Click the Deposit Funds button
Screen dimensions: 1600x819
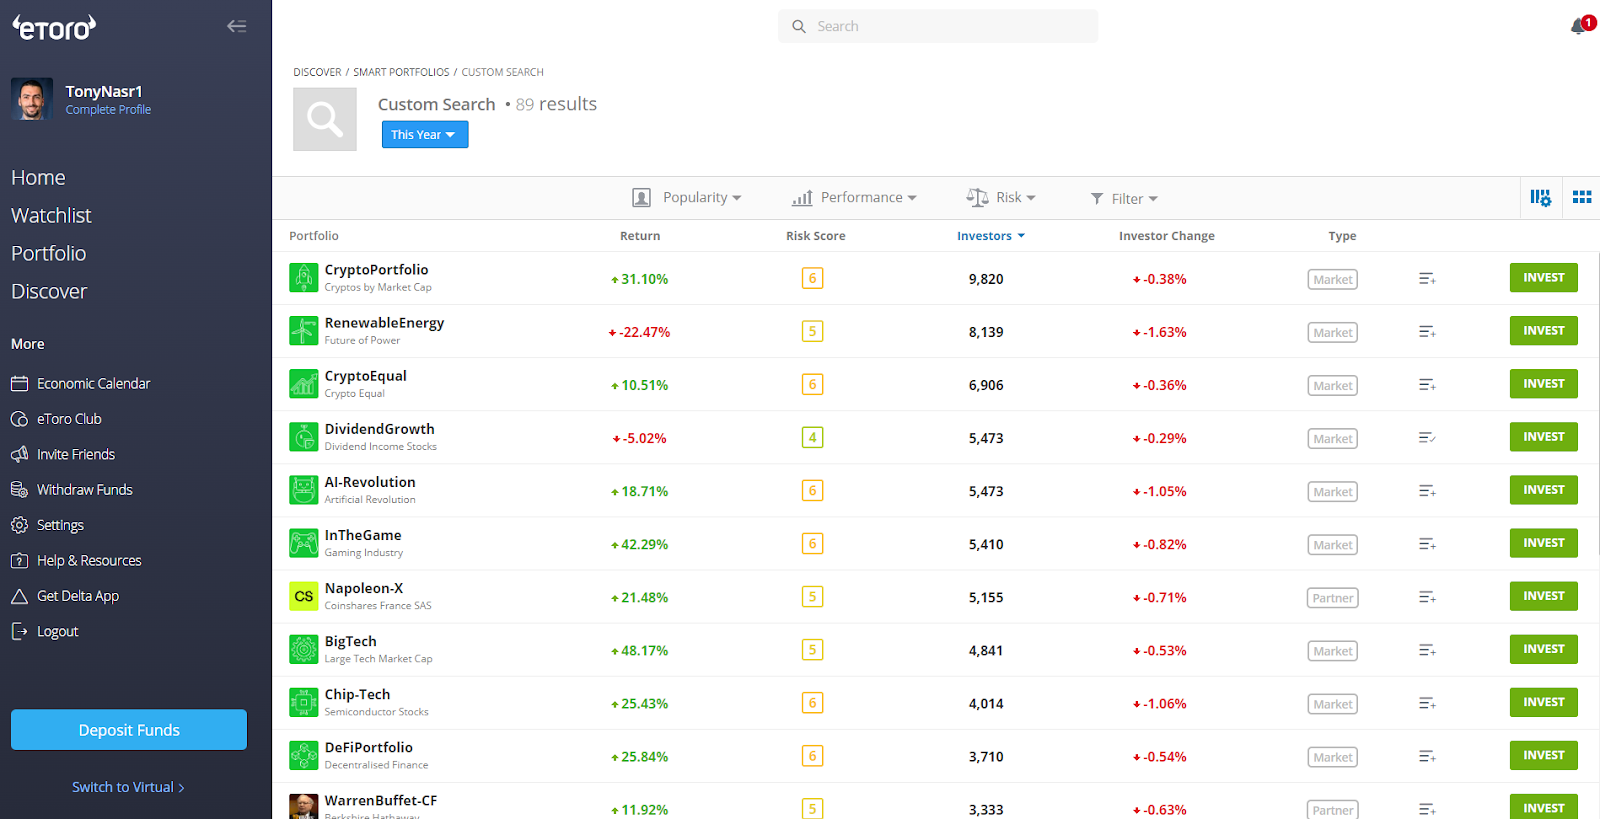[129, 730]
